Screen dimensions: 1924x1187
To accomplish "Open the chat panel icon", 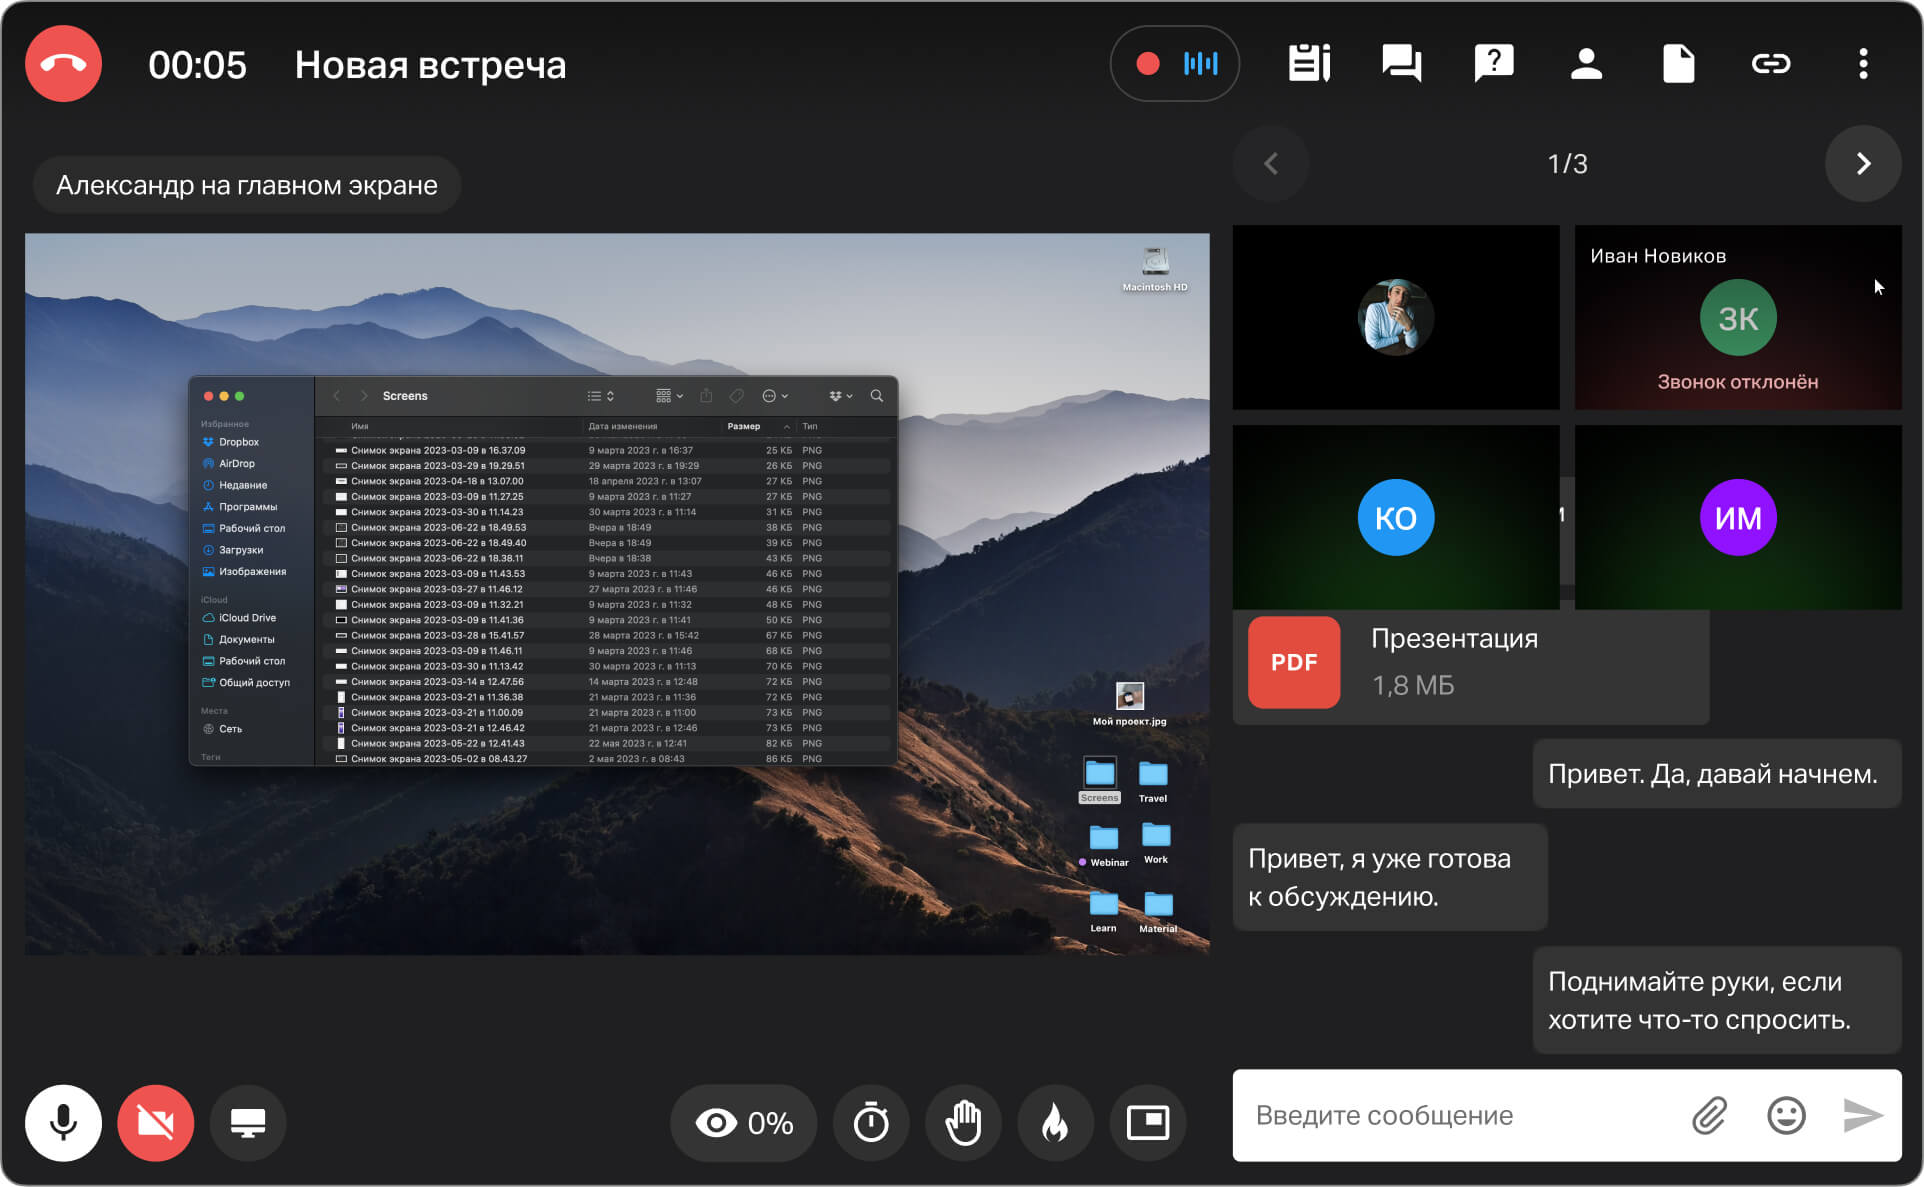I will pos(1401,64).
